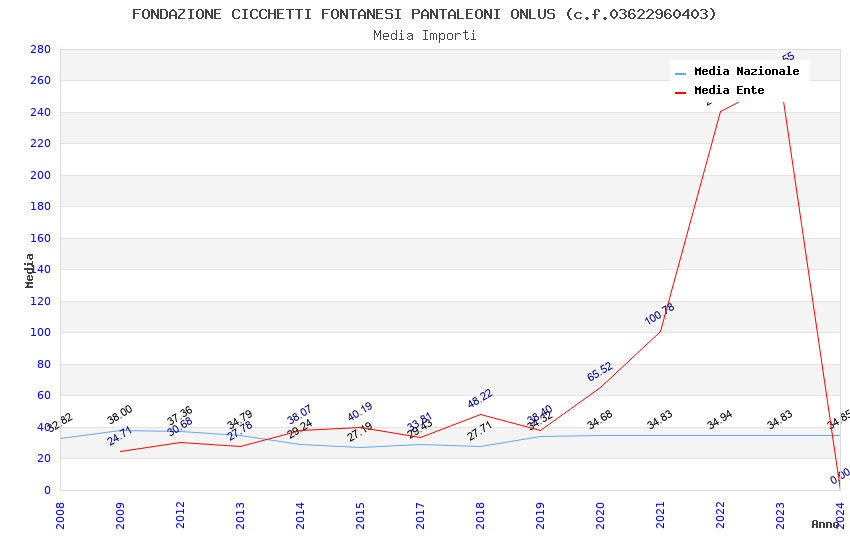The height and width of the screenshot is (550, 850).
Task: Click the y-axis value 260
Action: pos(41,81)
